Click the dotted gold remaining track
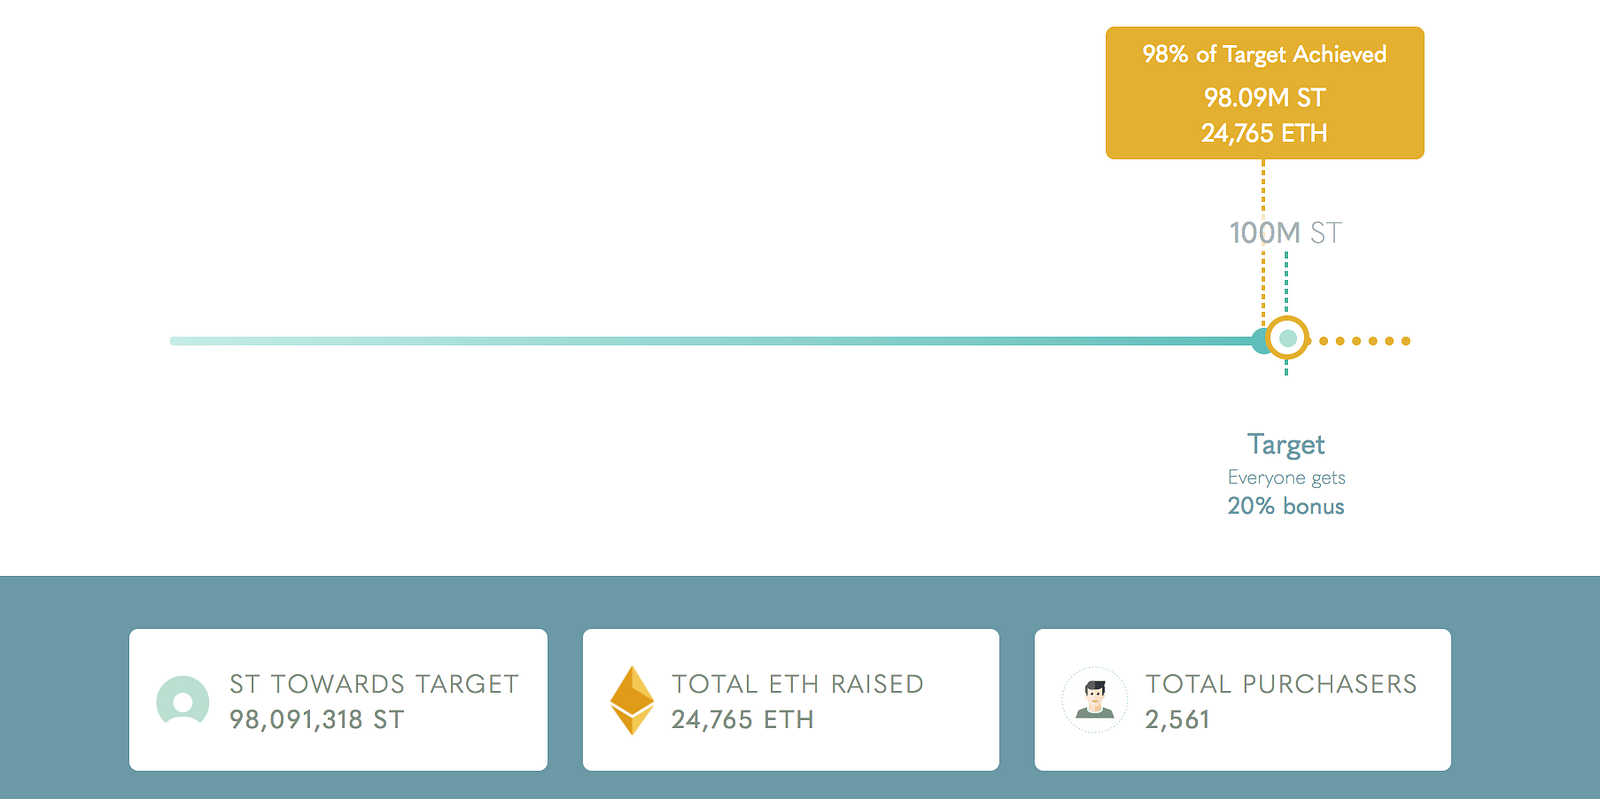1600x799 pixels. pos(1365,341)
